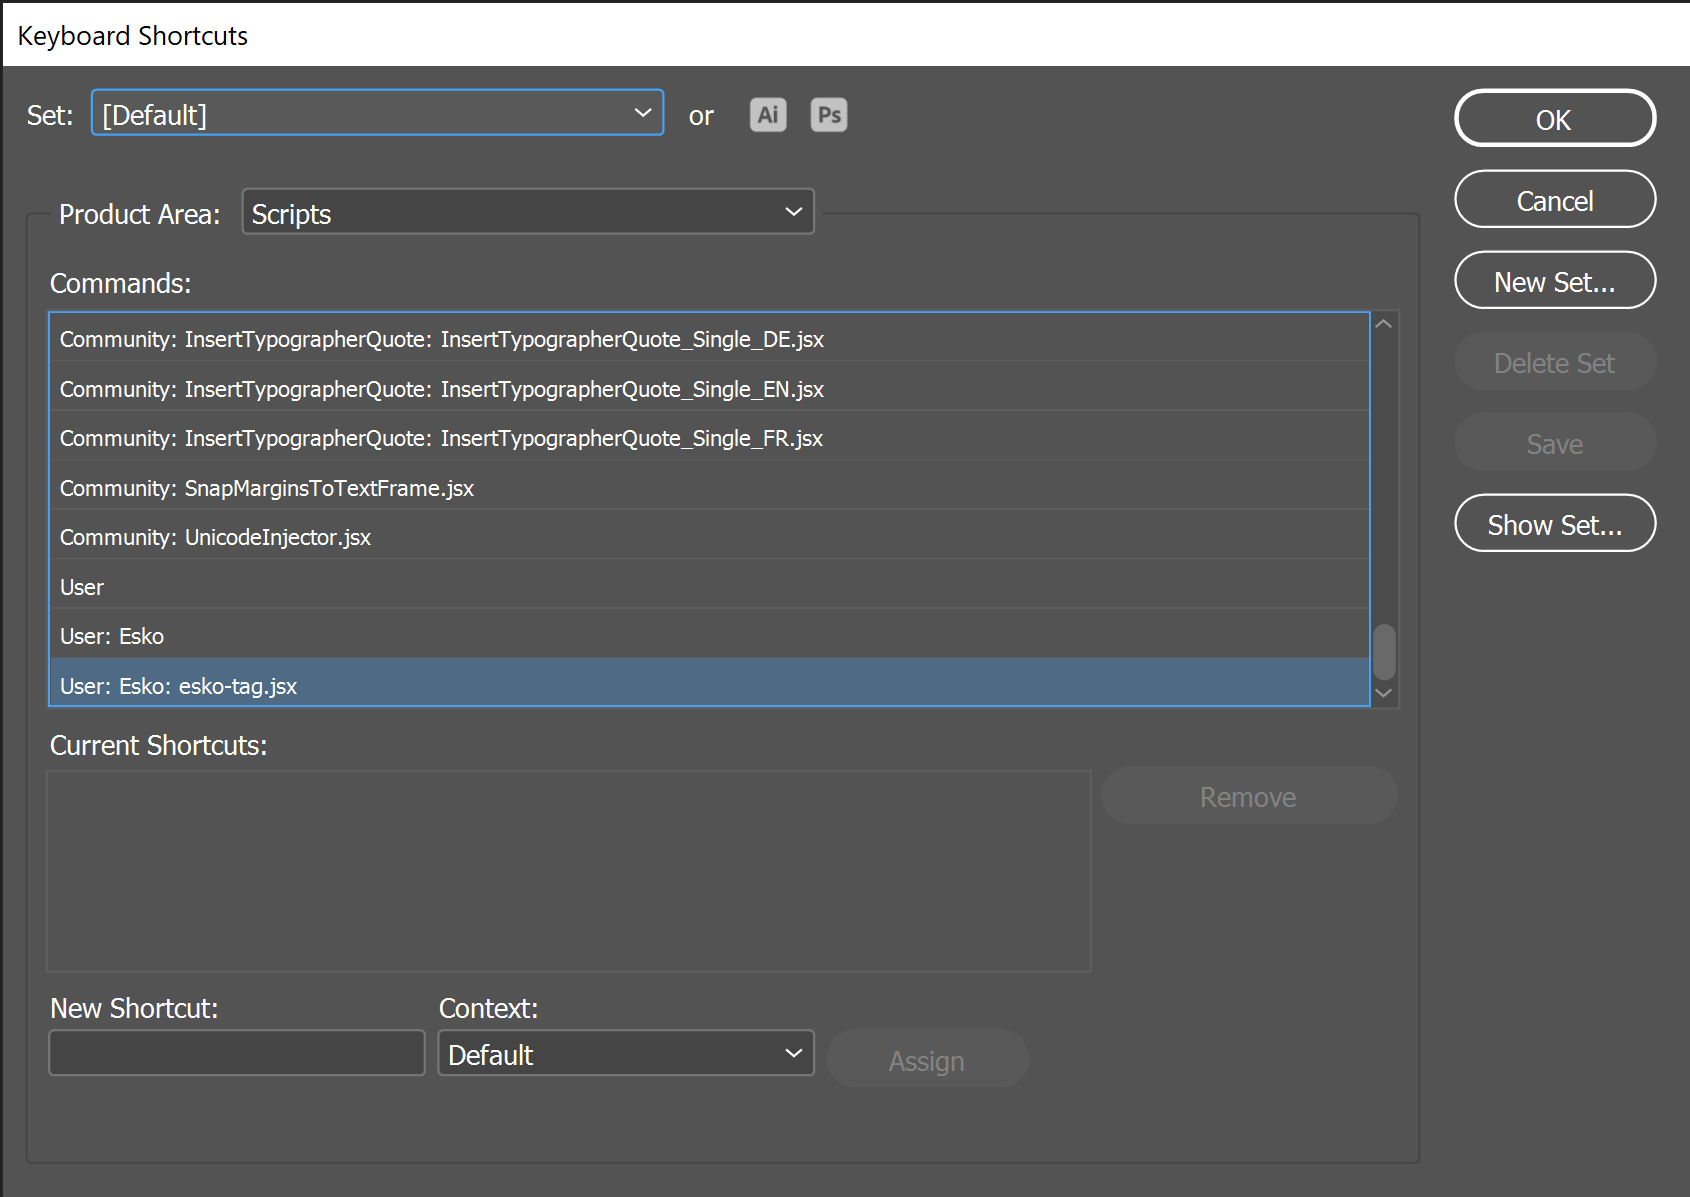Click inside the New Shortcut input field
The width and height of the screenshot is (1690, 1197).
point(236,1052)
